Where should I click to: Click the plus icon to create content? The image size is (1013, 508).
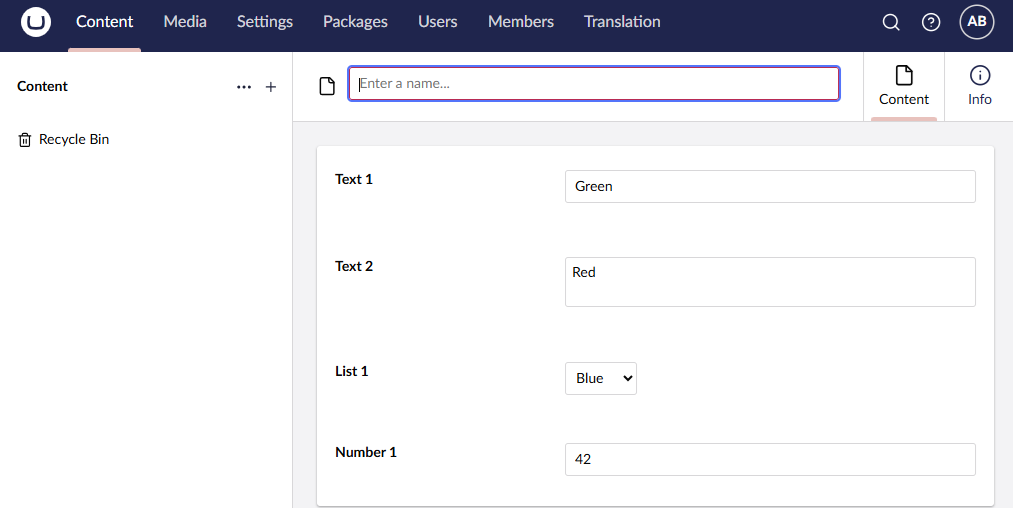(x=270, y=87)
